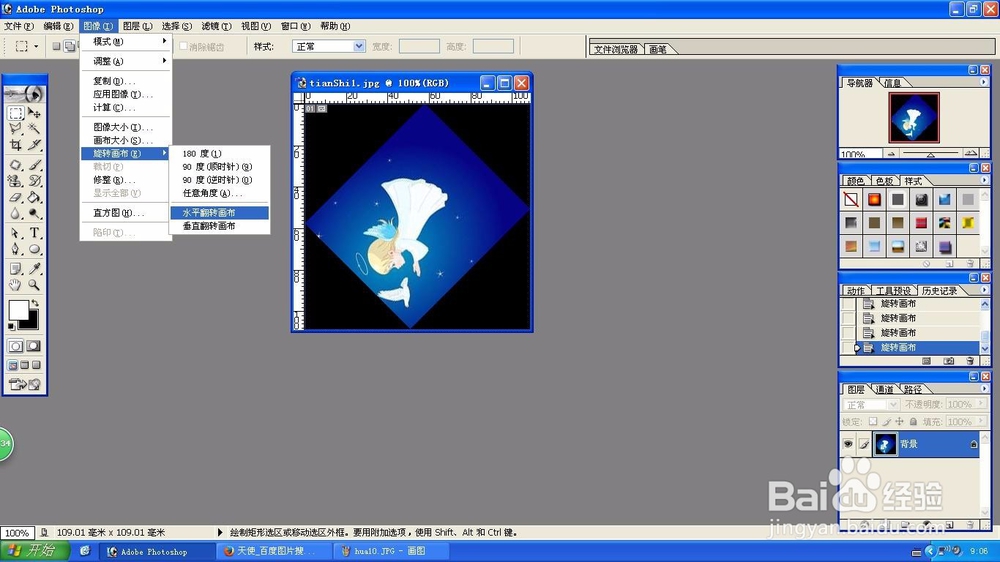This screenshot has height=562, width=1000.
Task: Click the background black color swatch
Action: (x=31, y=321)
